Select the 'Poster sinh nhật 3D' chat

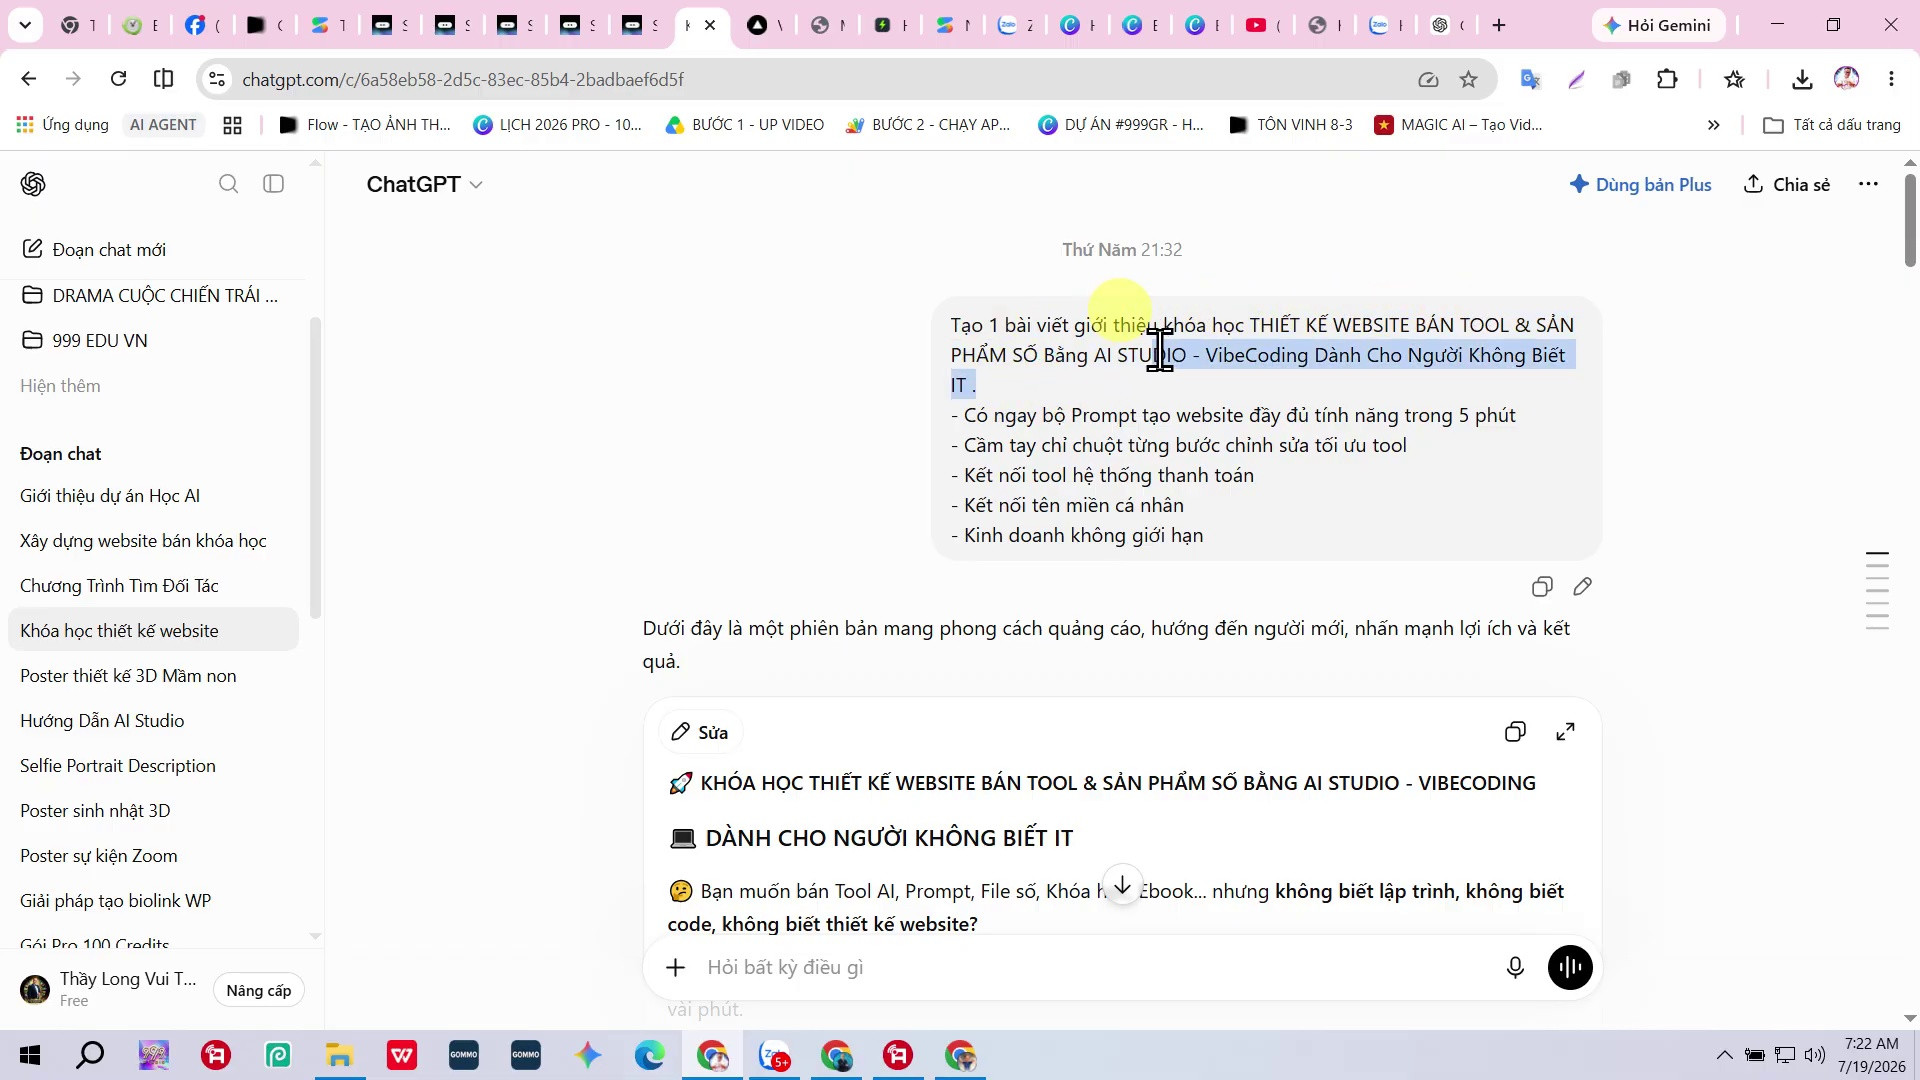pyautogui.click(x=95, y=811)
